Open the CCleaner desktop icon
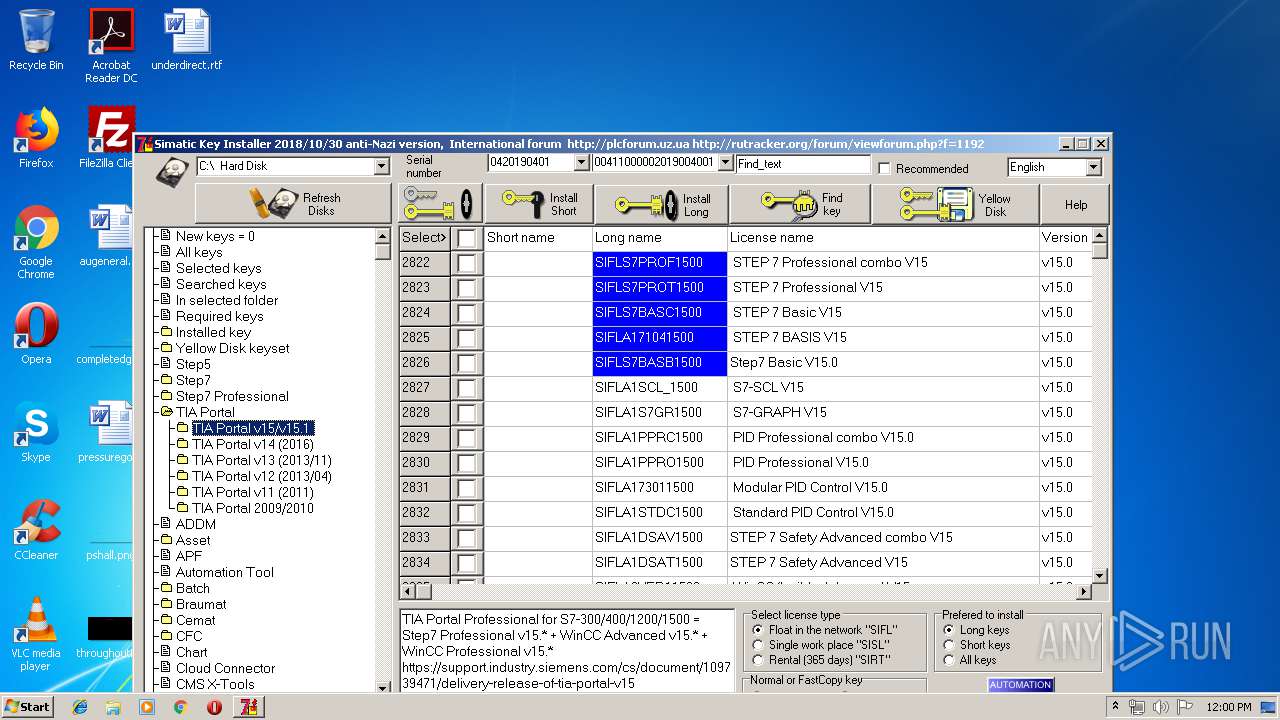Screen dimensions: 1280x720 coord(36,530)
